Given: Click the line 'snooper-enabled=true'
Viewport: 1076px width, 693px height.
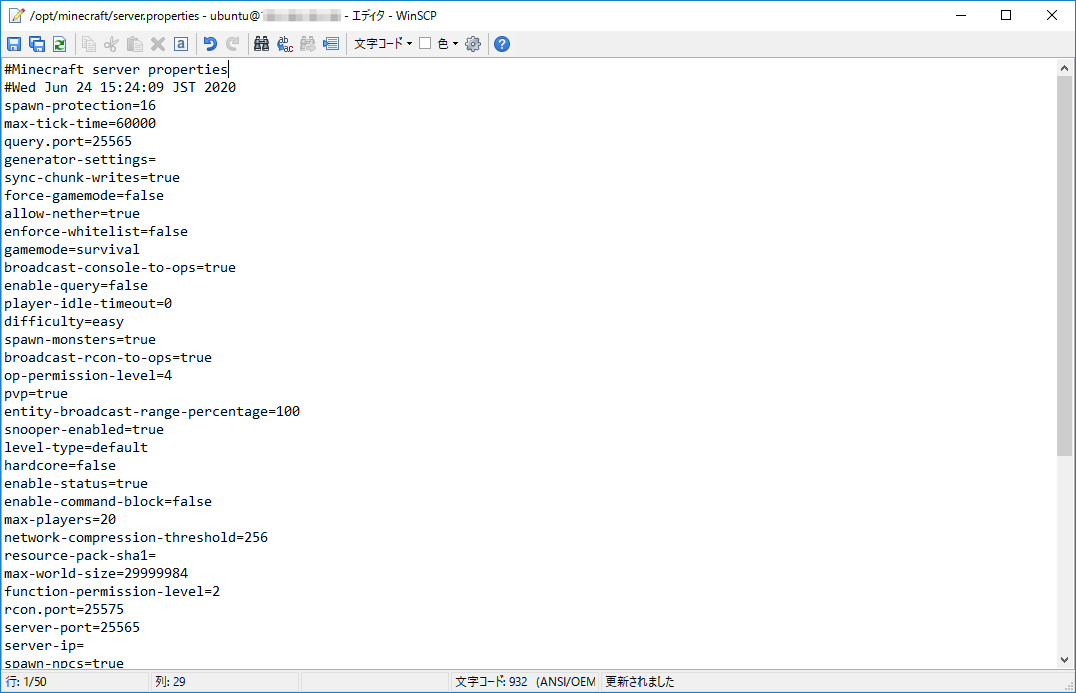Looking at the screenshot, I should (x=84, y=430).
